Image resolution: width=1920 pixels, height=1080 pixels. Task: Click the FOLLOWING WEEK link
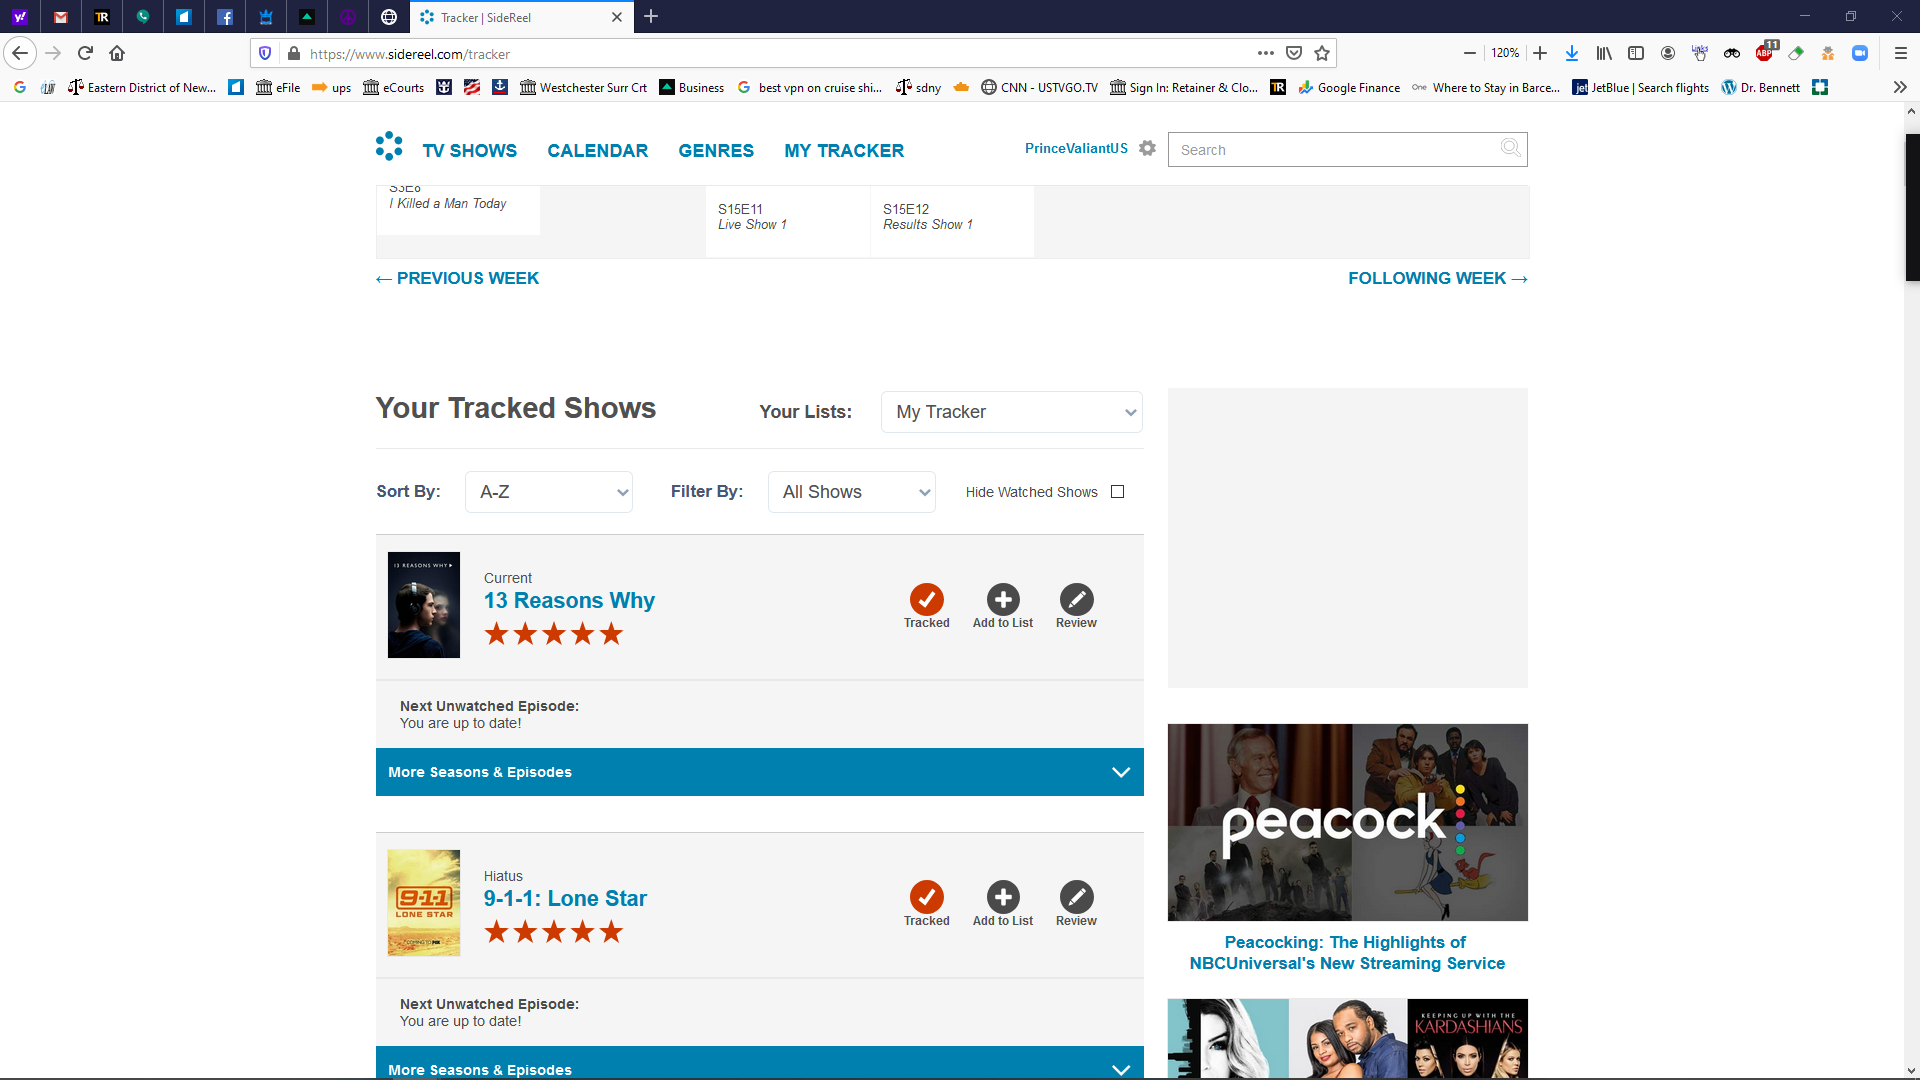[1437, 278]
